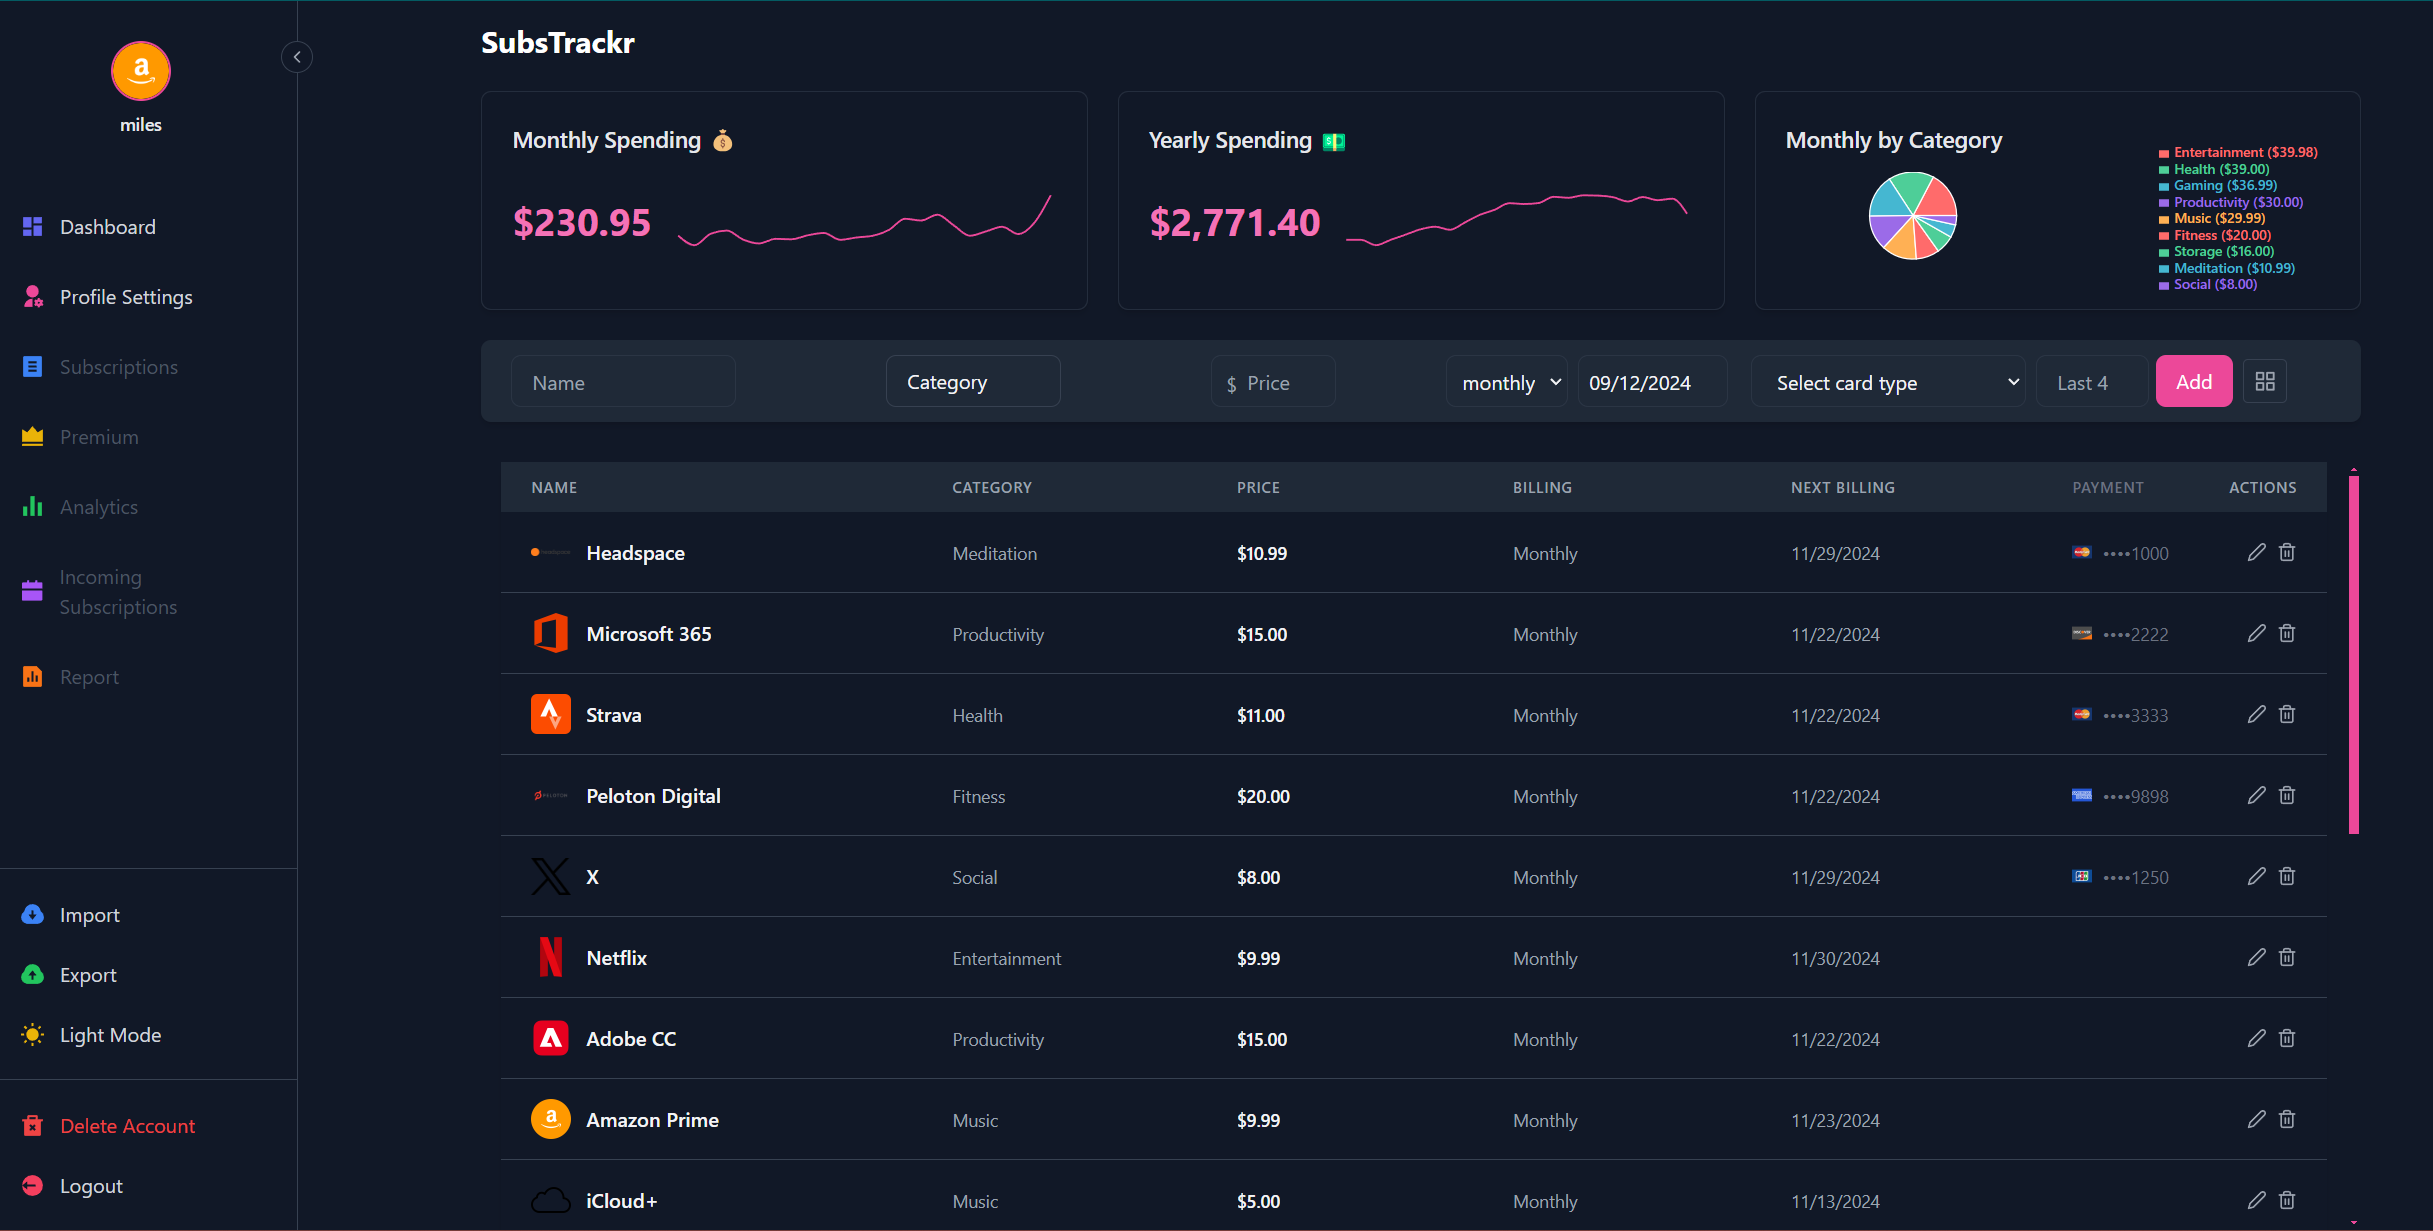The width and height of the screenshot is (2433, 1231).
Task: Edit the Adobe CC subscription
Action: 2257,1038
